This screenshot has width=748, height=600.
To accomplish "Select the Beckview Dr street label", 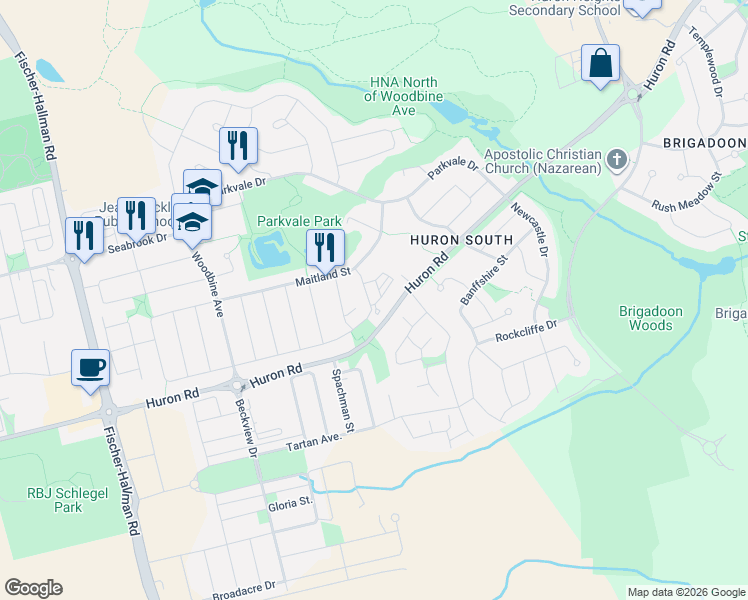I will (247, 428).
